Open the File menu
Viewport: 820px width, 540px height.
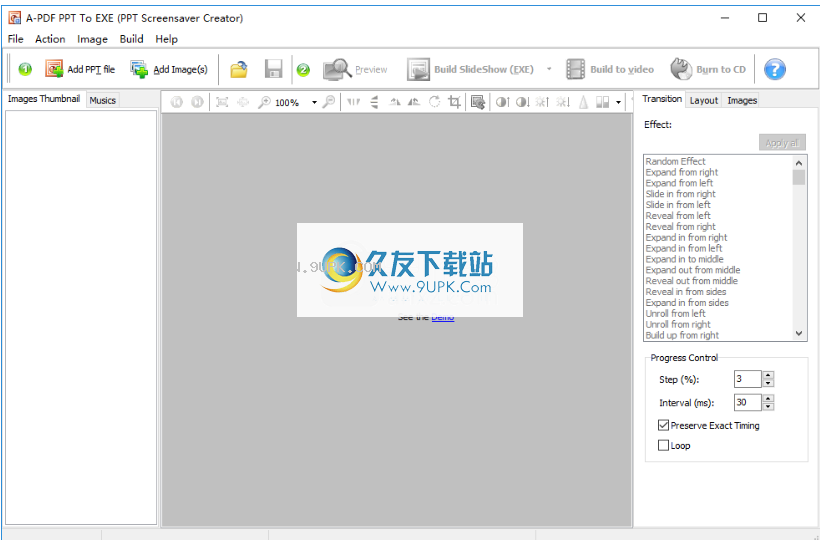16,39
